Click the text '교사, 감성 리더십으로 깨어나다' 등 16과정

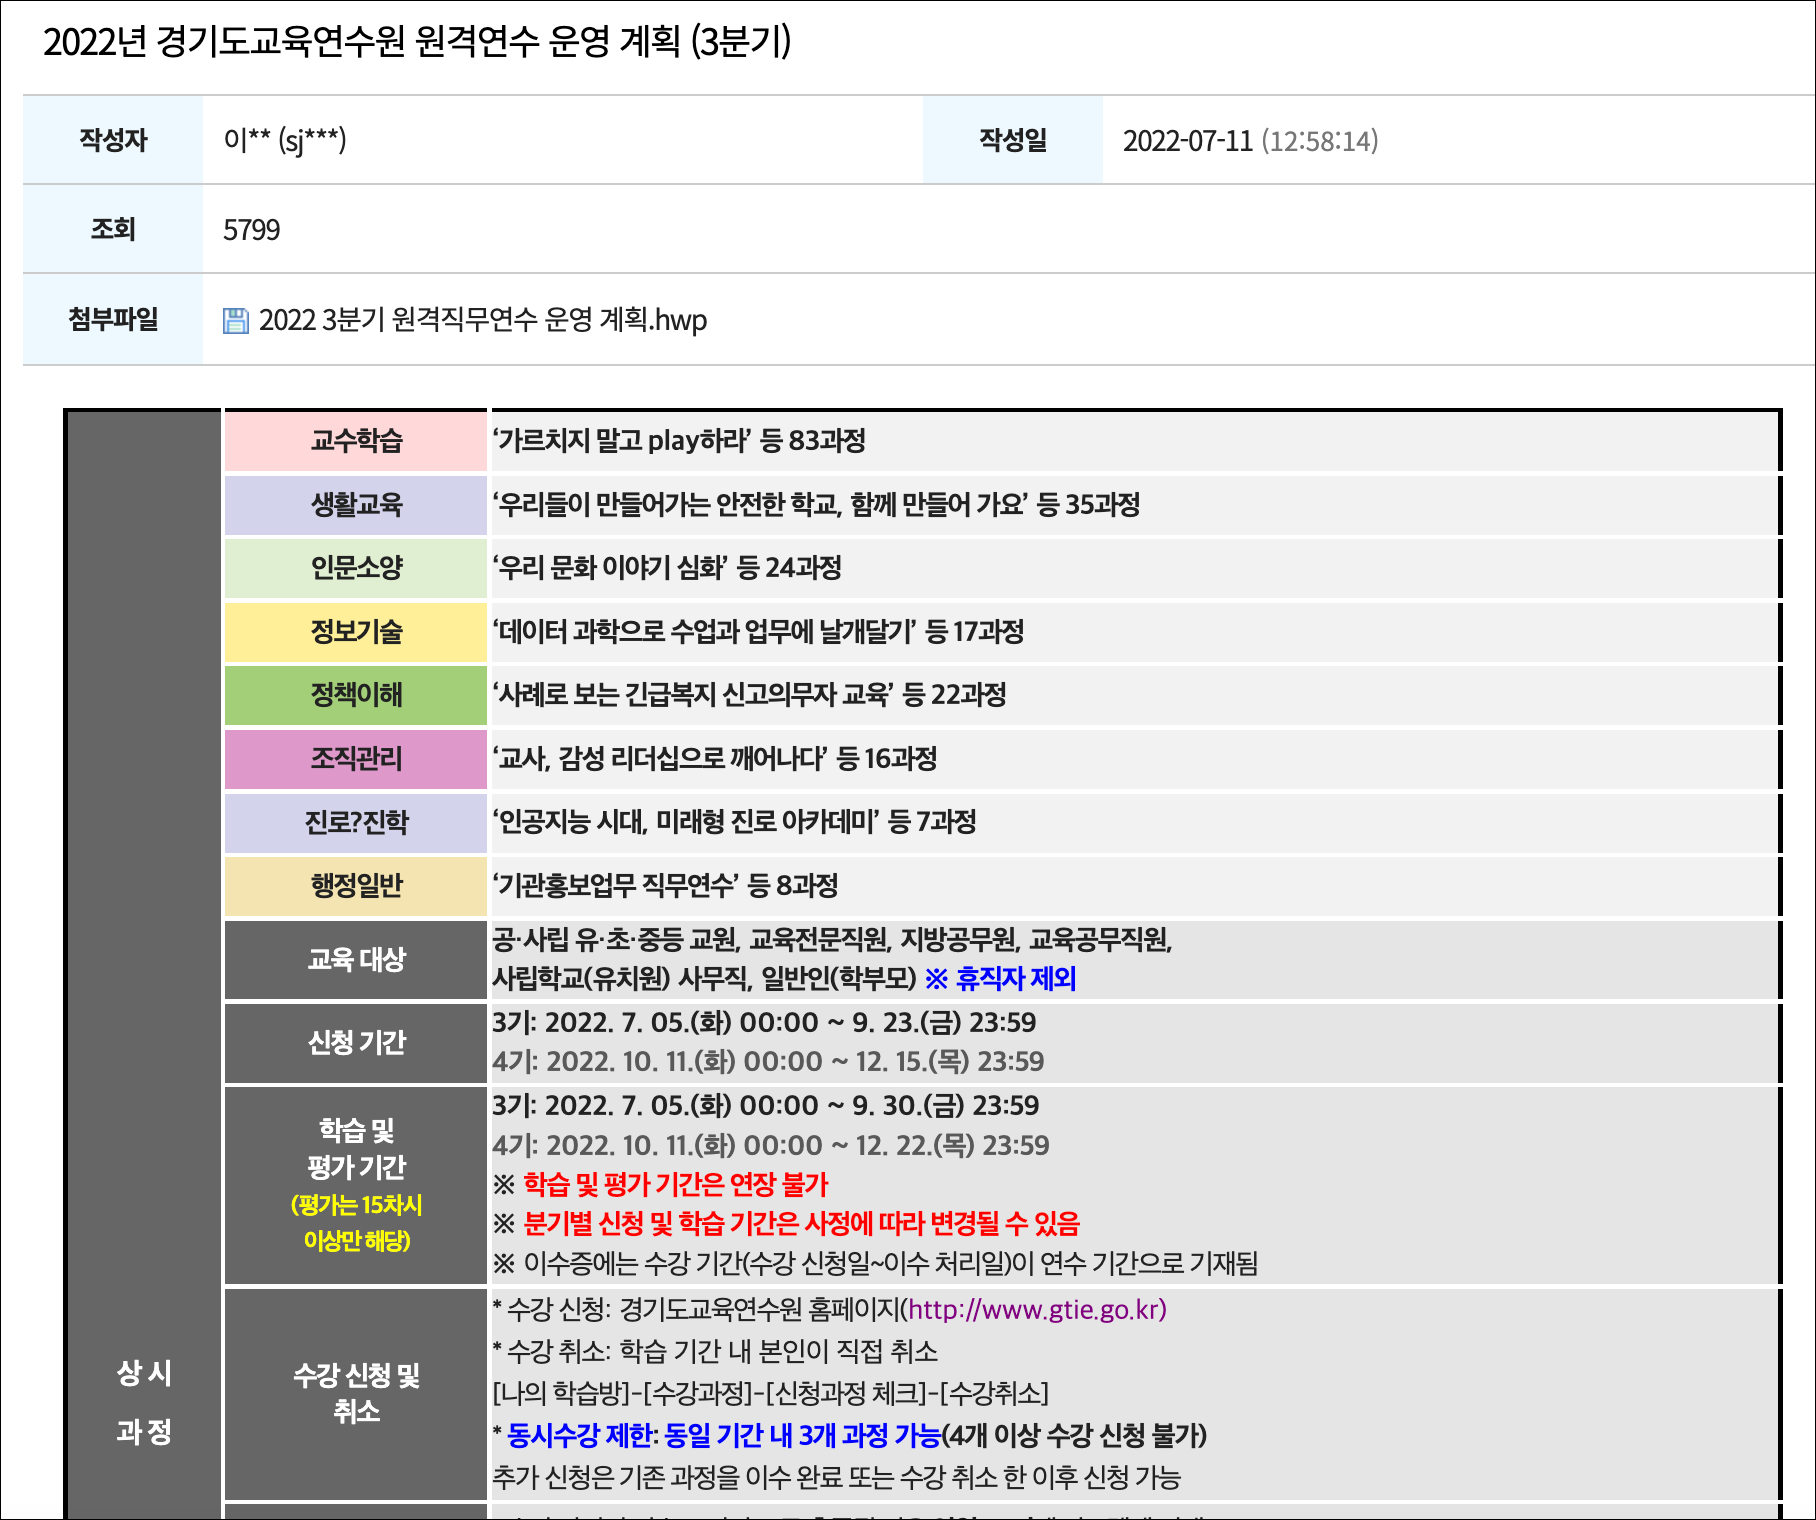point(714,758)
